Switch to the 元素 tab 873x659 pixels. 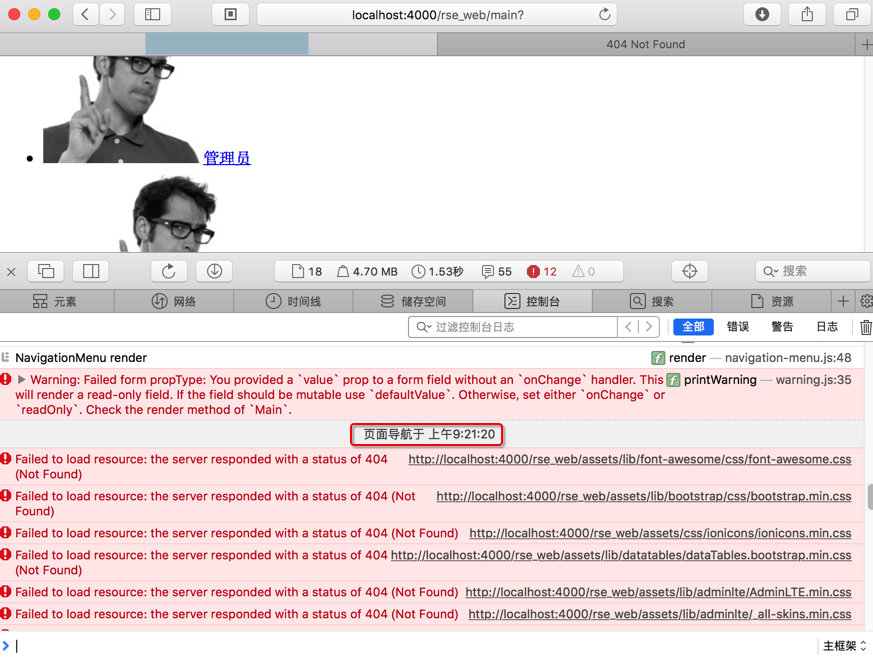click(54, 301)
